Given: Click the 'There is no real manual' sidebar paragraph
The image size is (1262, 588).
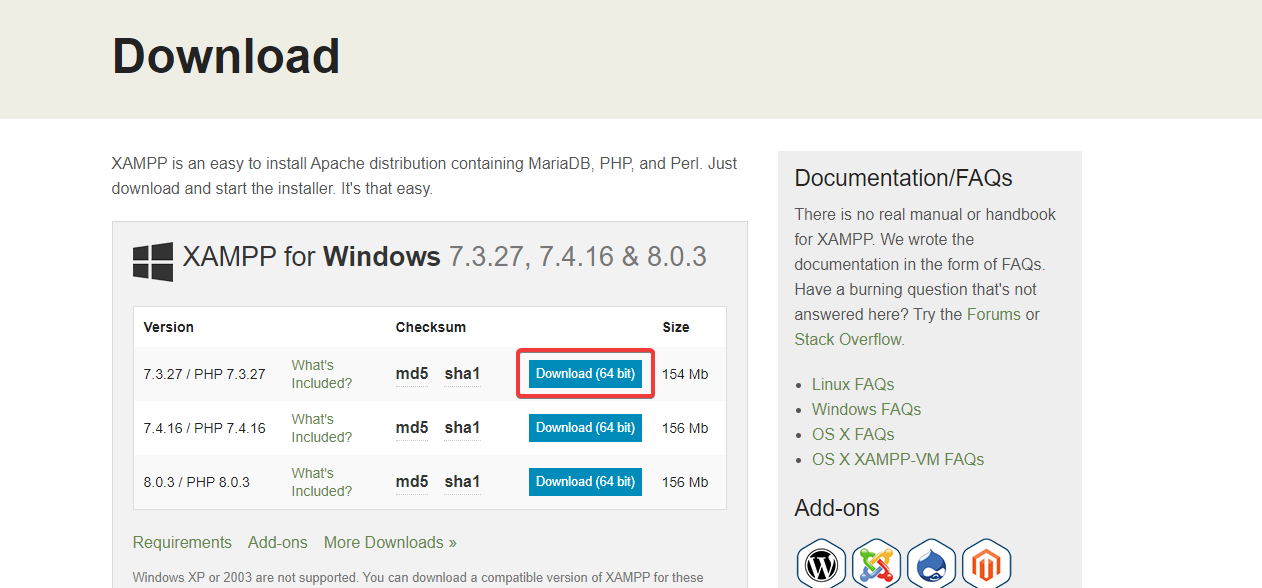Looking at the screenshot, I should coord(925,277).
